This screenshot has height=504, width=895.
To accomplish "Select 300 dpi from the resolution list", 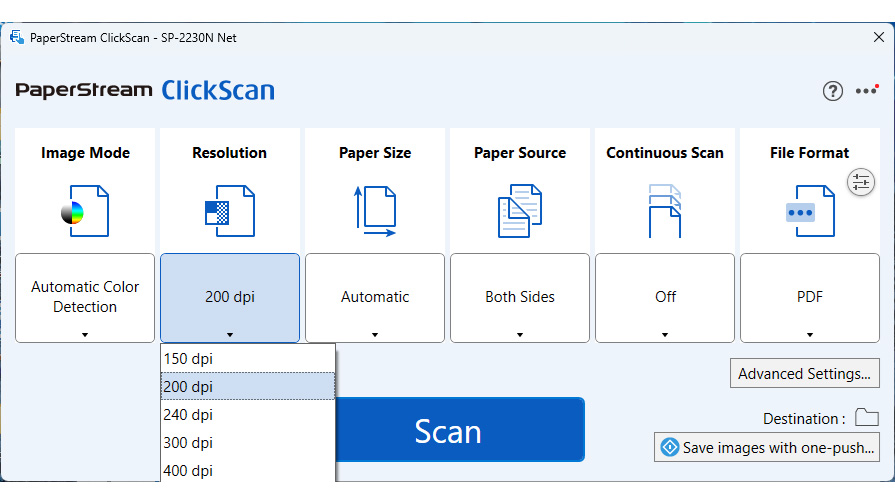I will point(248,442).
